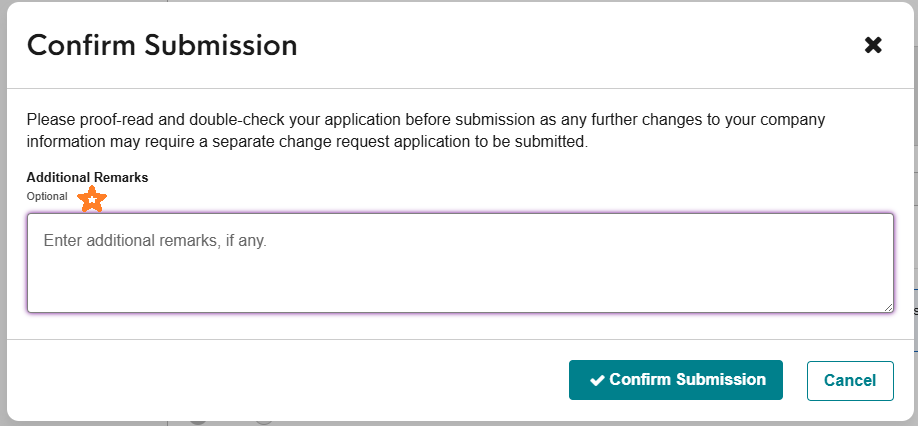
Task: Click the "Optional" hint text
Action: (x=47, y=197)
